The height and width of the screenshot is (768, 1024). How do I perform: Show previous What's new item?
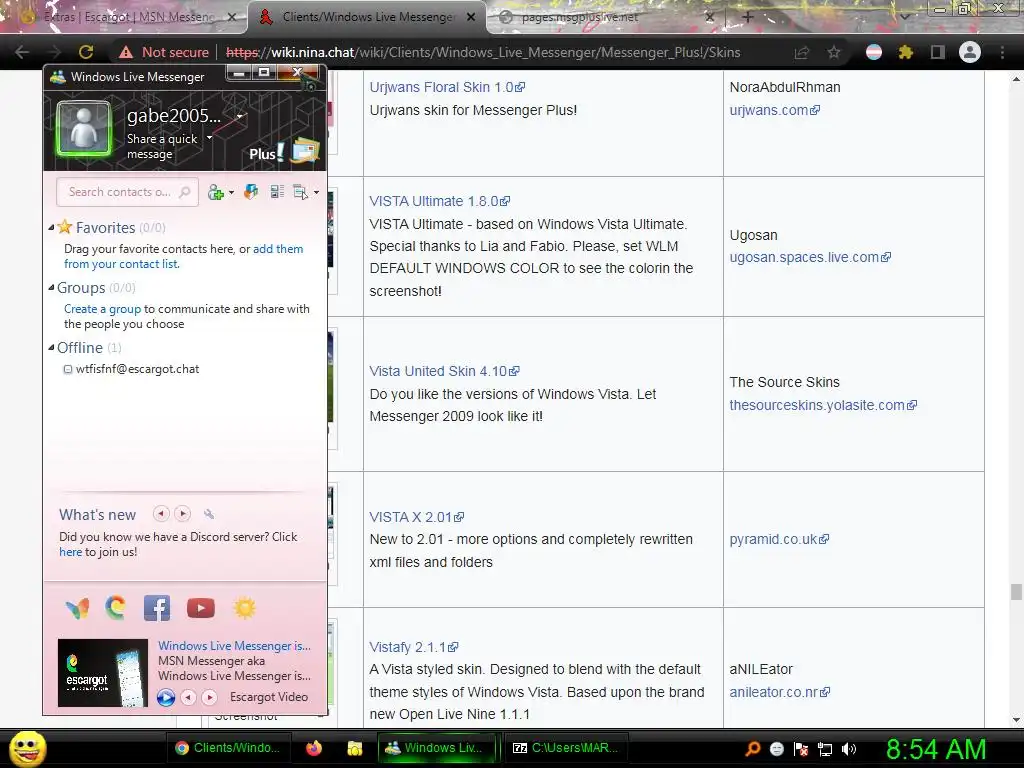[x=161, y=514]
